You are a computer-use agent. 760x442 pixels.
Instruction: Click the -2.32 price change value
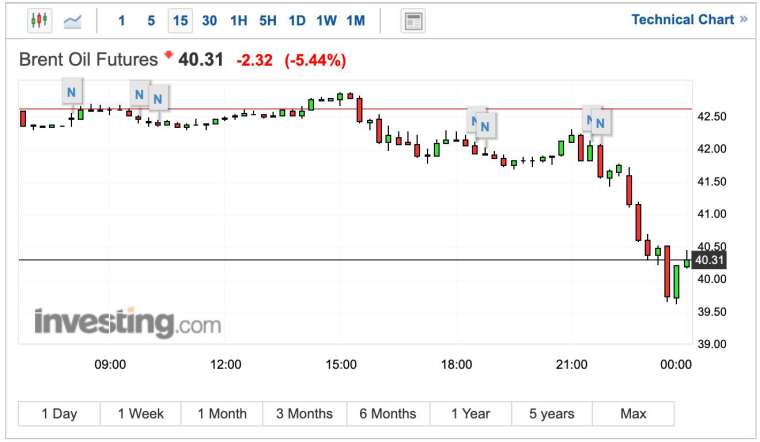click(254, 61)
